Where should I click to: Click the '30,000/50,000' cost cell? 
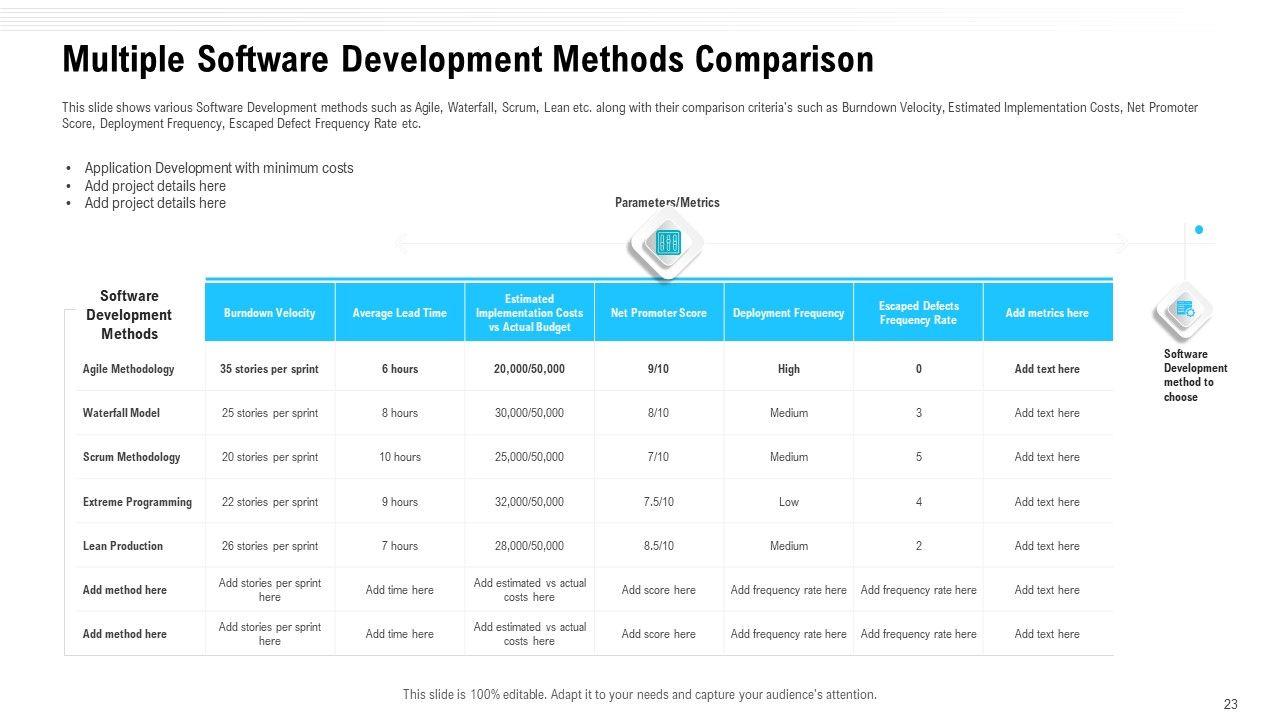529,413
